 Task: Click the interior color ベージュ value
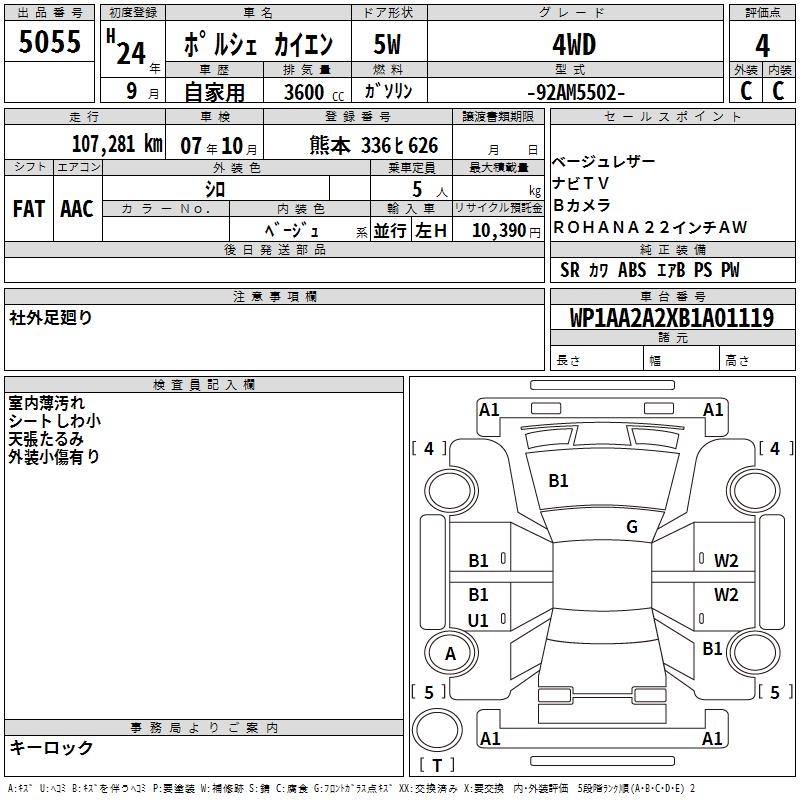tap(292, 230)
